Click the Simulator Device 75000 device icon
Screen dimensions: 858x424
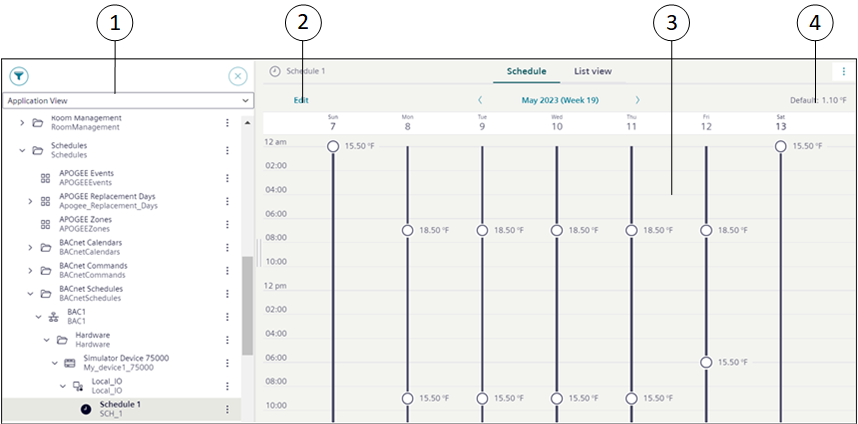70,362
